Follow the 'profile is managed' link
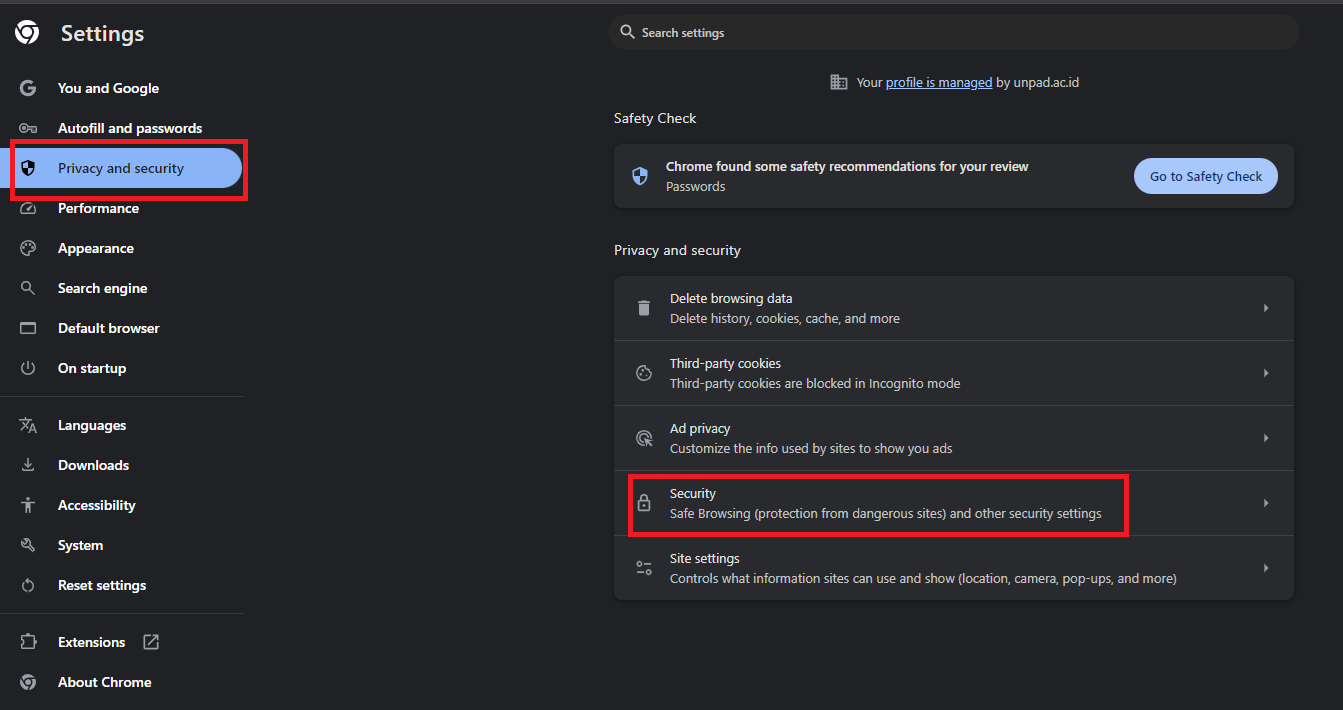This screenshot has width=1343, height=710. pos(939,82)
